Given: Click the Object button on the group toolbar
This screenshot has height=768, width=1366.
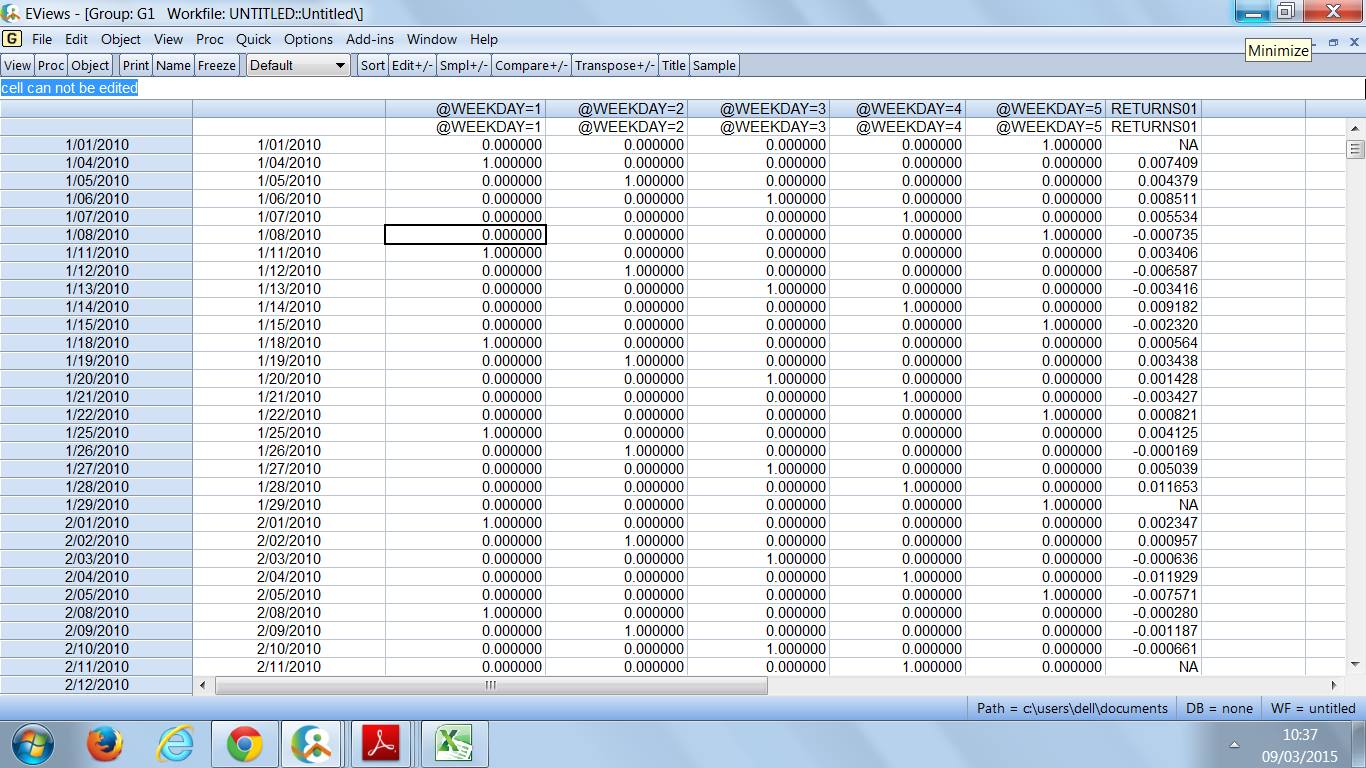Looking at the screenshot, I should [x=90, y=65].
